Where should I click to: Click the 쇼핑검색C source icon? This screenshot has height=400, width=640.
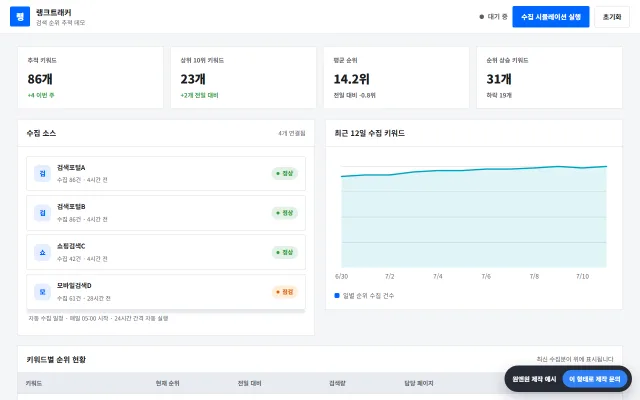(x=42, y=253)
